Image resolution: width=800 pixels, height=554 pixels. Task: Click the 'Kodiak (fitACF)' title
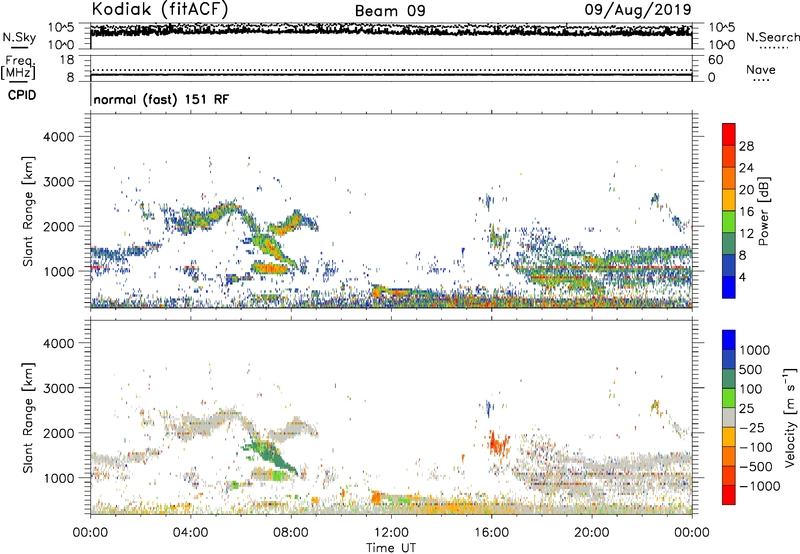160,9
